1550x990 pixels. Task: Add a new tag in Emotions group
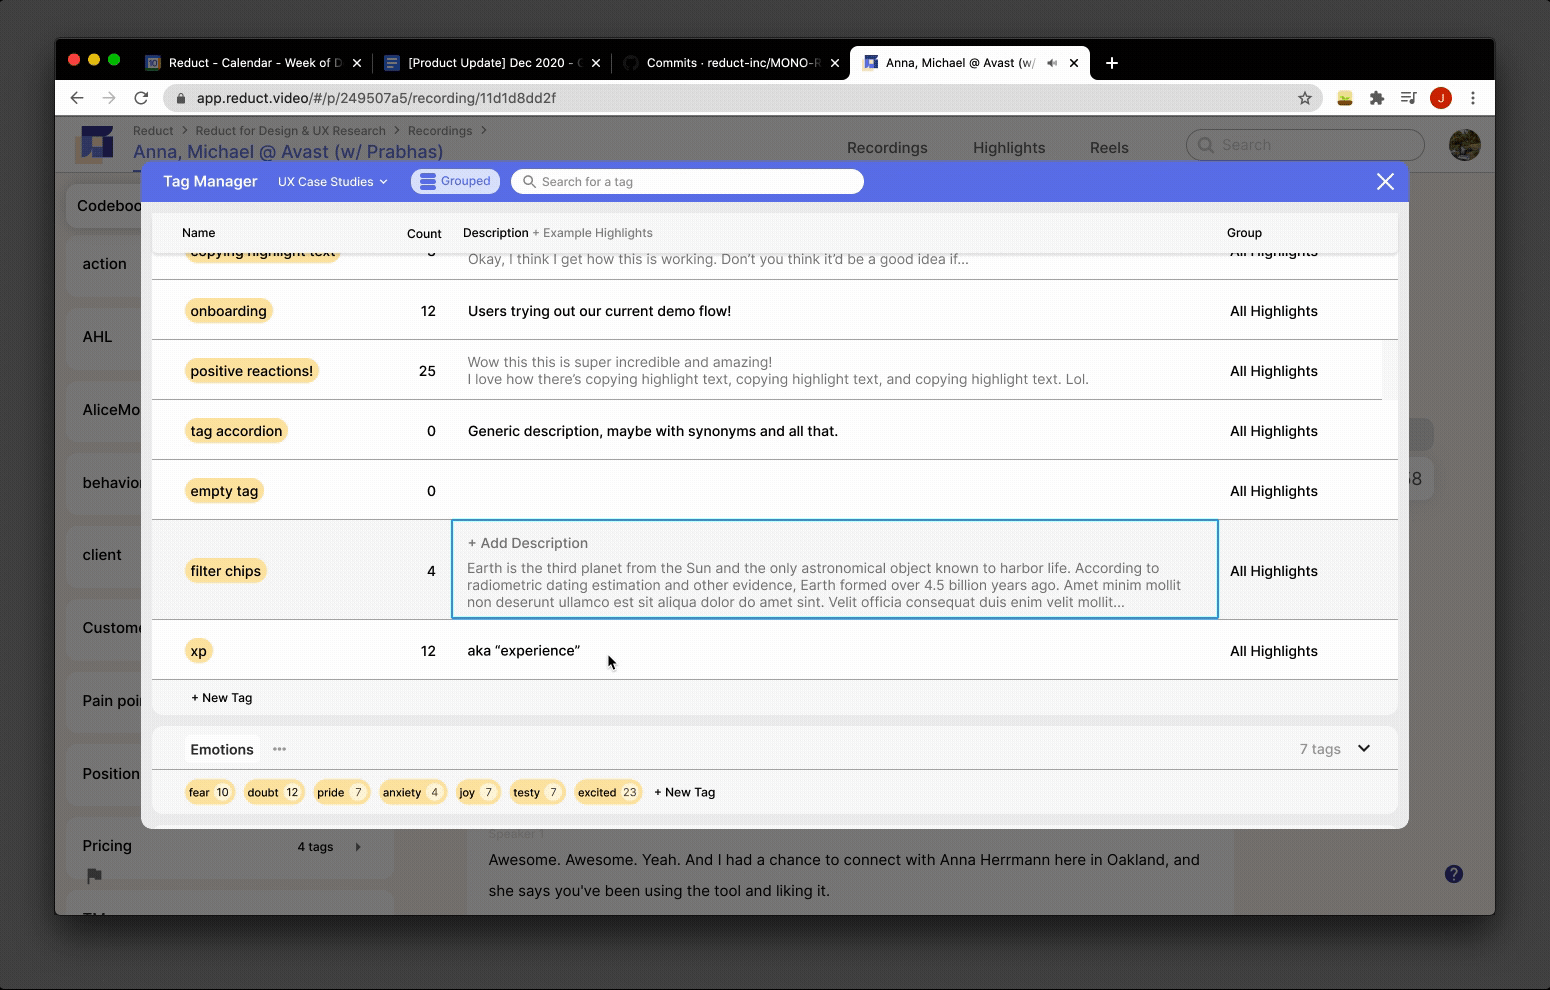pyautogui.click(x=685, y=792)
